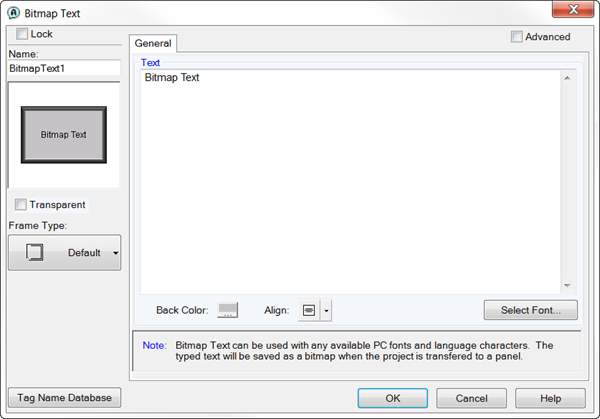The width and height of the screenshot is (600, 419).
Task: Open the Tag Name Database
Action: [65, 398]
